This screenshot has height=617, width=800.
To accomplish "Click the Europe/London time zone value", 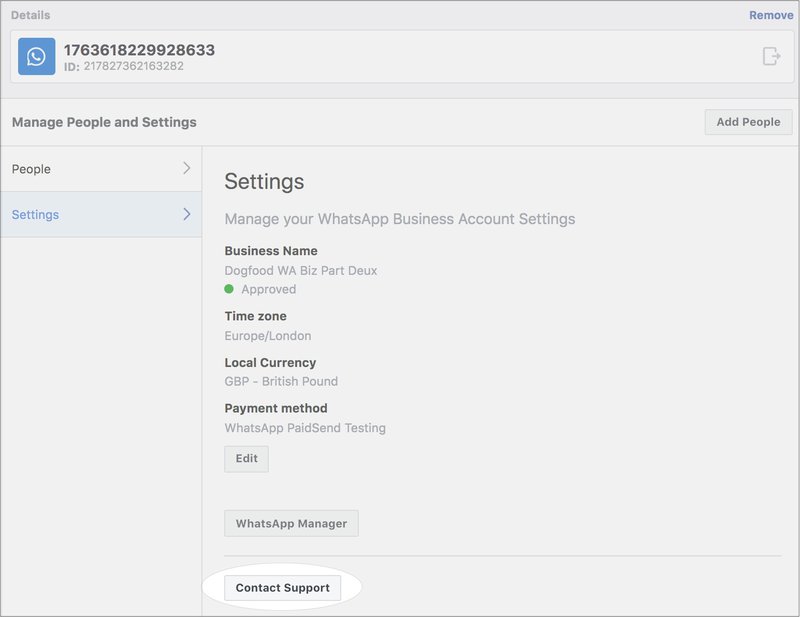I will (x=268, y=336).
